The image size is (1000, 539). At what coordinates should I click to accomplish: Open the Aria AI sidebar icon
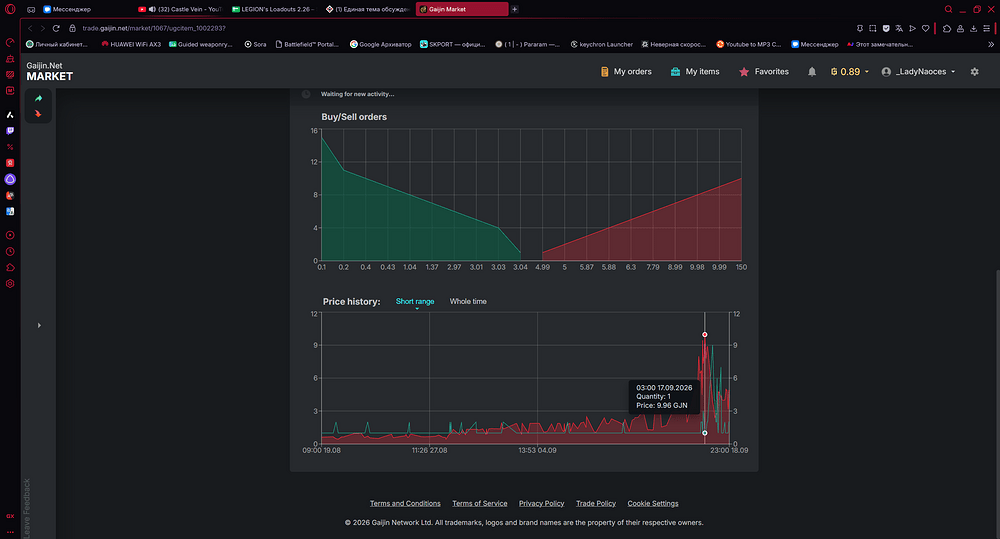(x=10, y=115)
